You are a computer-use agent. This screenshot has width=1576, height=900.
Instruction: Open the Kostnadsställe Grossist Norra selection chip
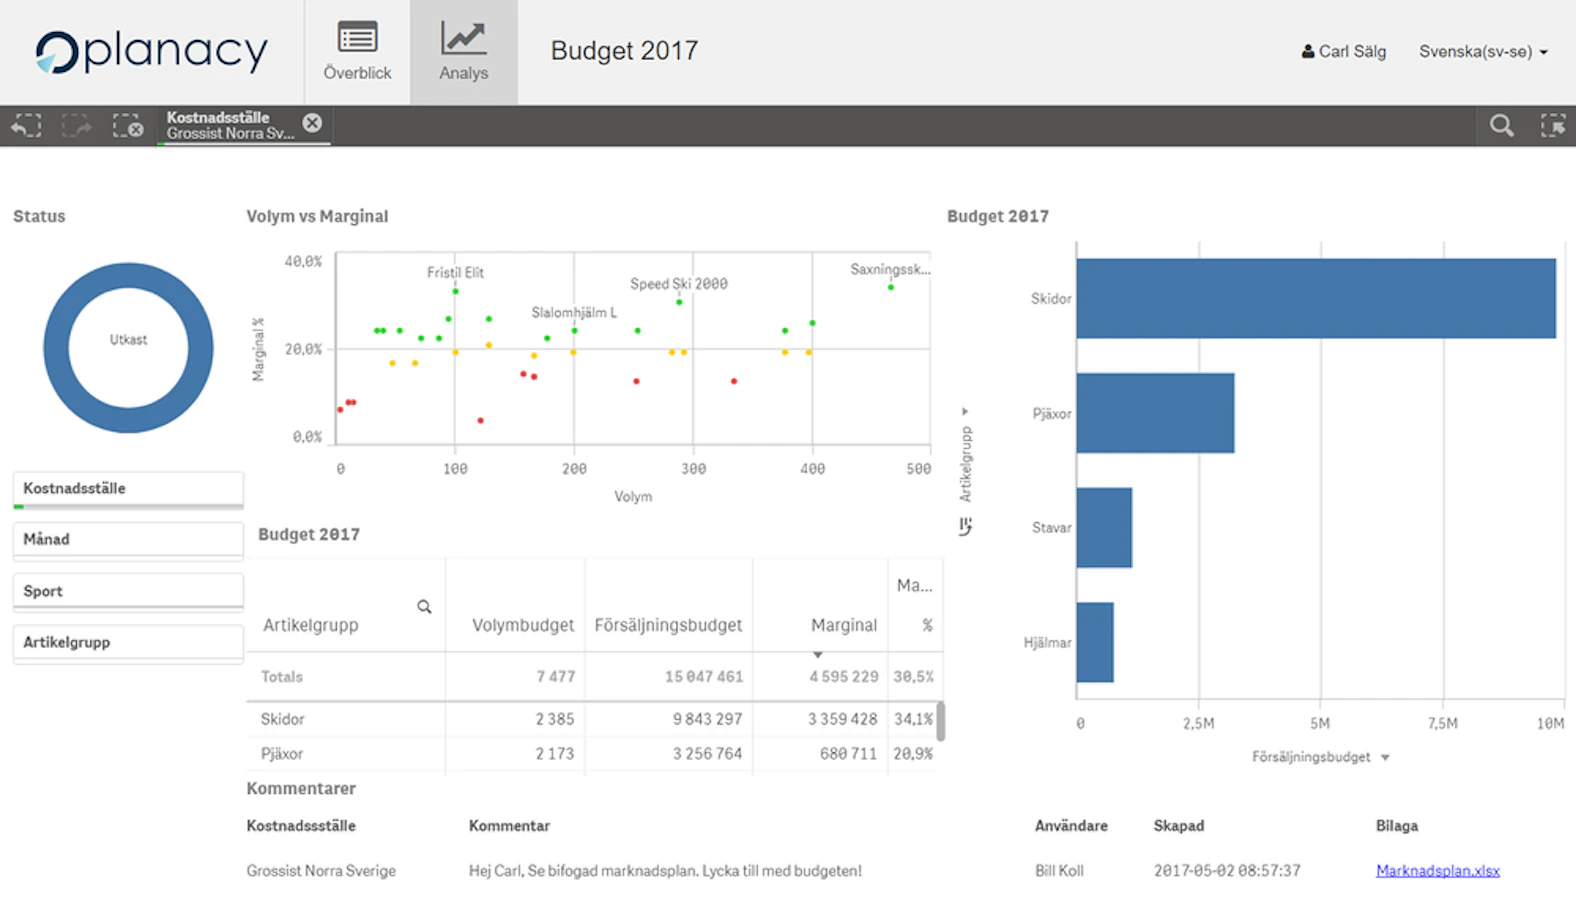pyautogui.click(x=231, y=125)
